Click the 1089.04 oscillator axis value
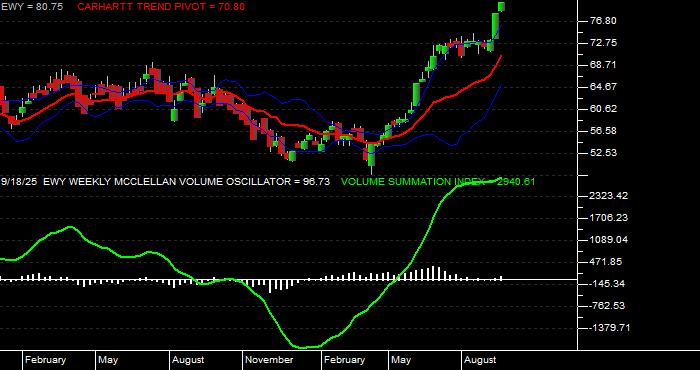The image size is (700, 370). (609, 240)
